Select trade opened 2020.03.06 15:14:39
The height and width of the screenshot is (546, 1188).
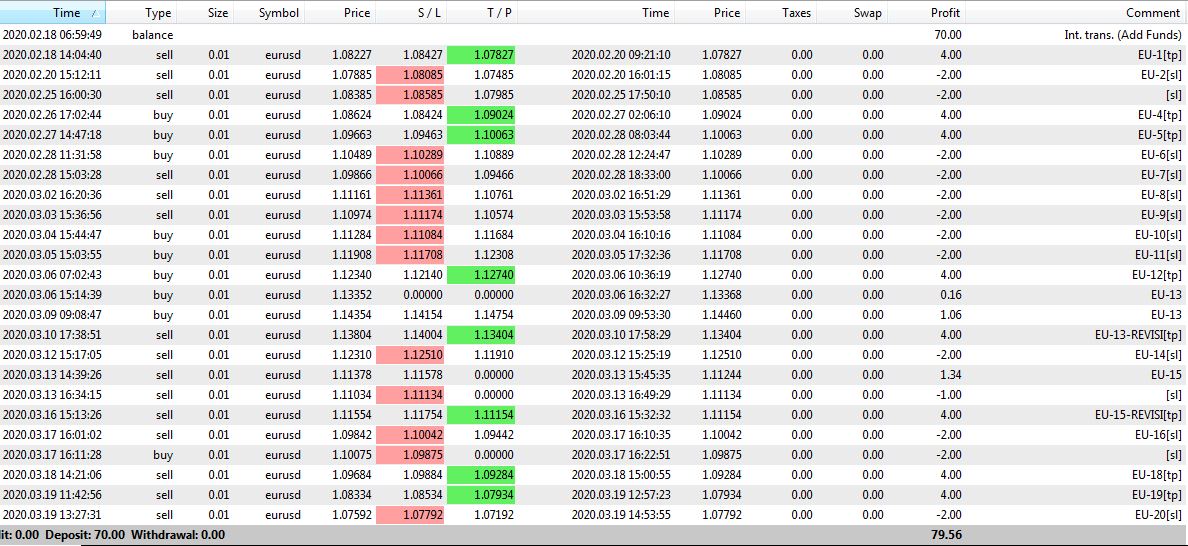click(51, 295)
